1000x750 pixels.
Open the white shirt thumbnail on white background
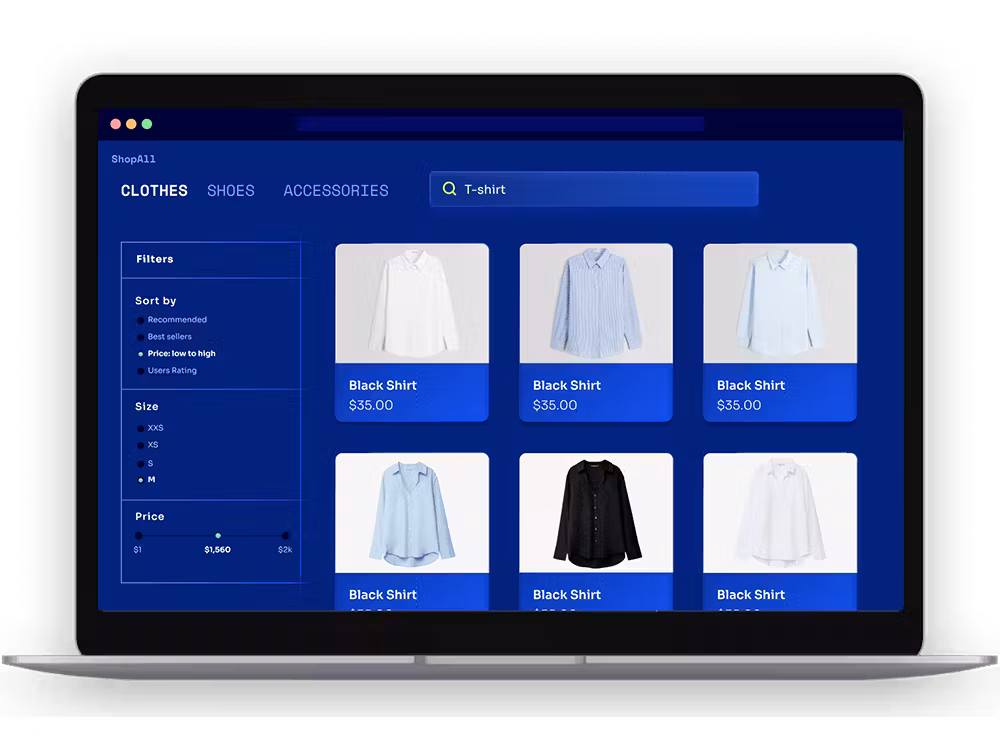780,513
